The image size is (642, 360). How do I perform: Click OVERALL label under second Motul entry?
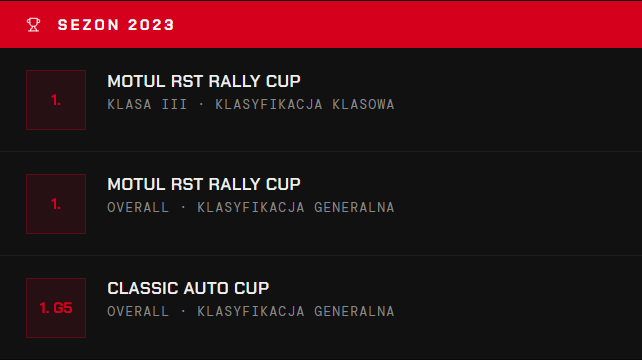(x=138, y=208)
